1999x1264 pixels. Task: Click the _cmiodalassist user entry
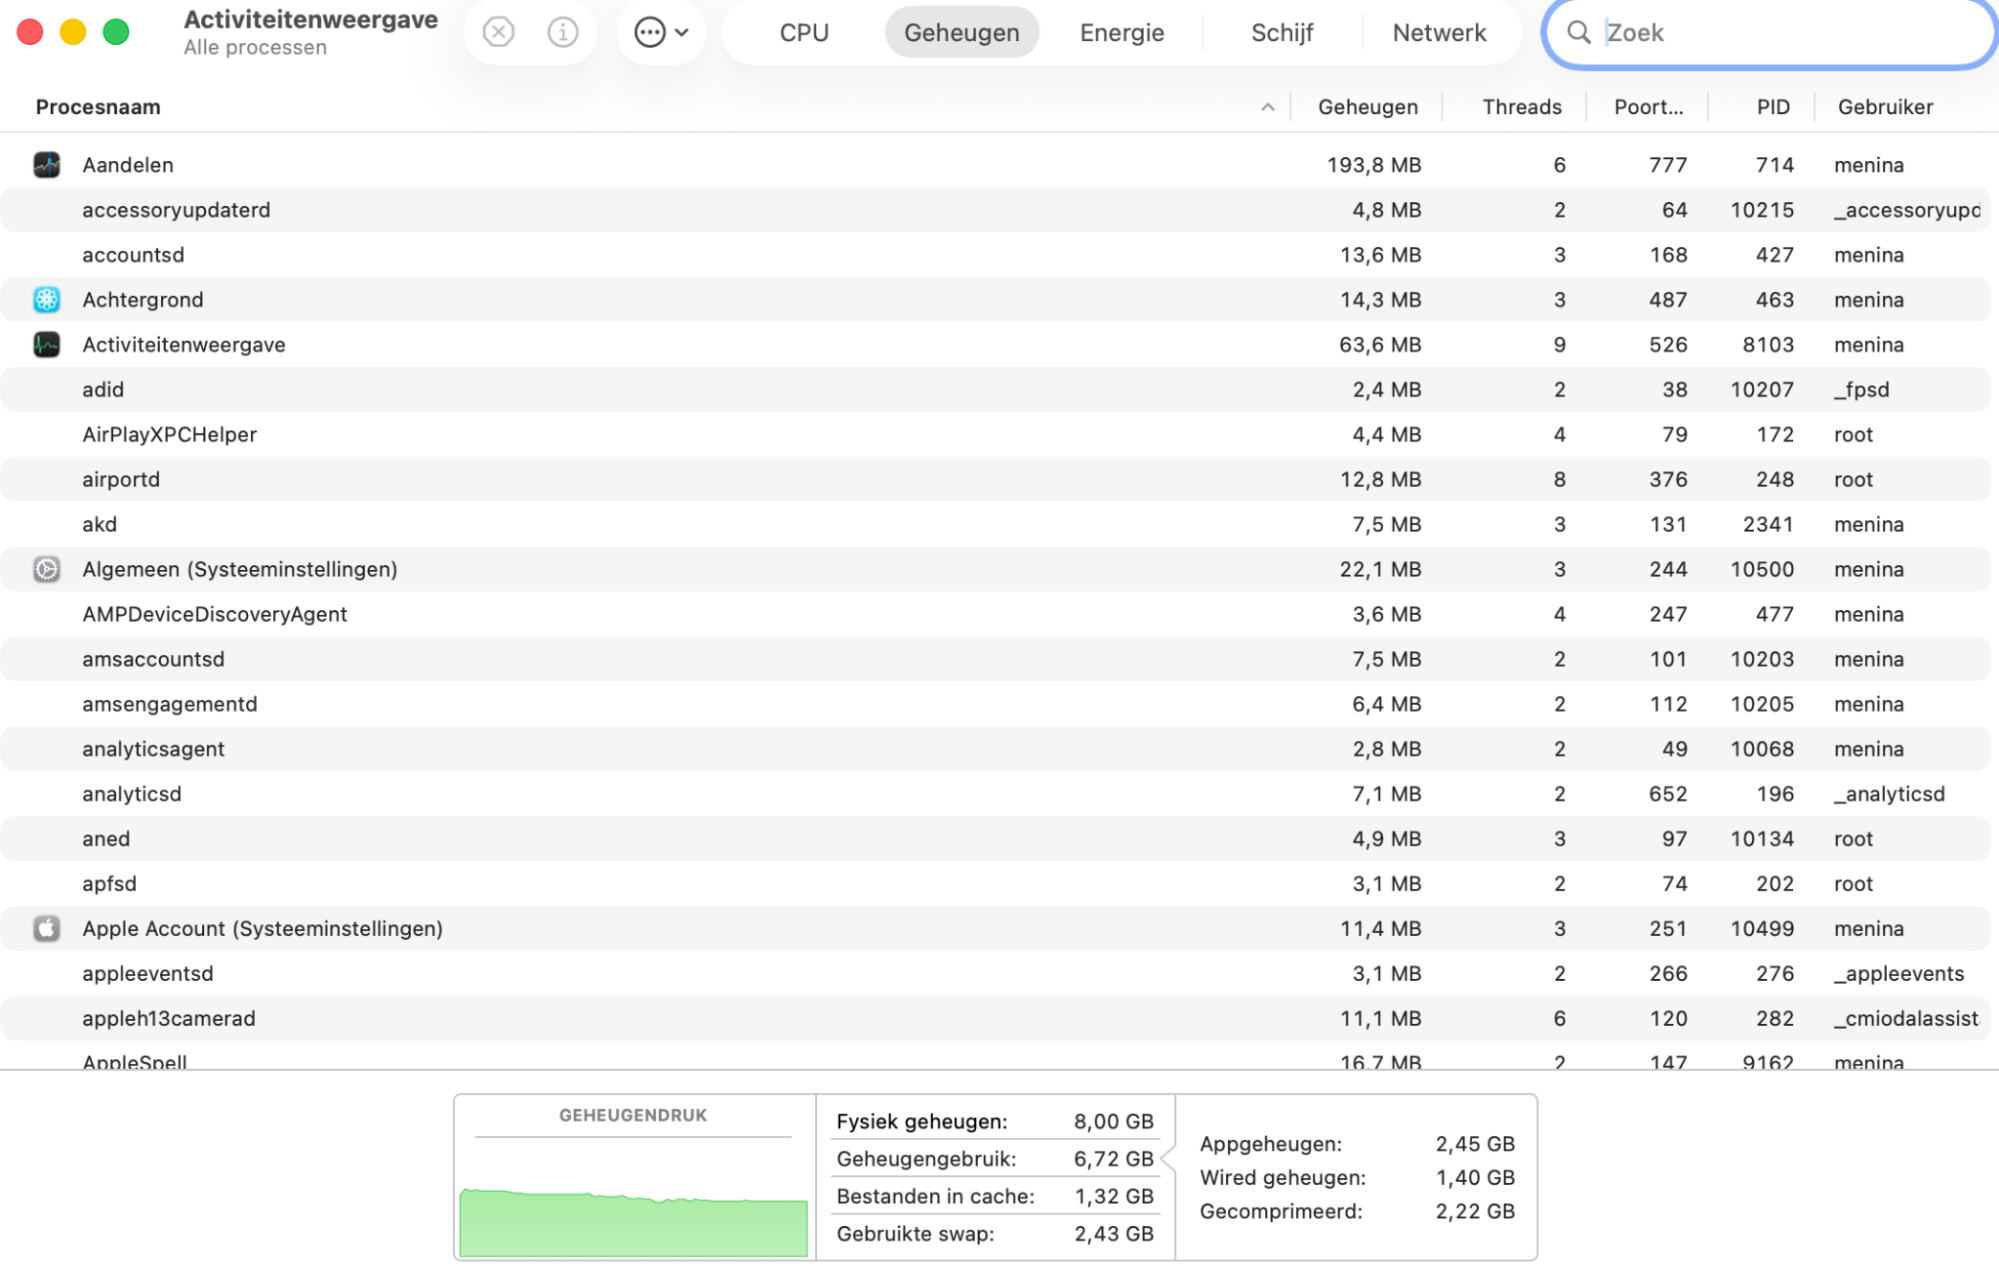[x=1906, y=1019]
